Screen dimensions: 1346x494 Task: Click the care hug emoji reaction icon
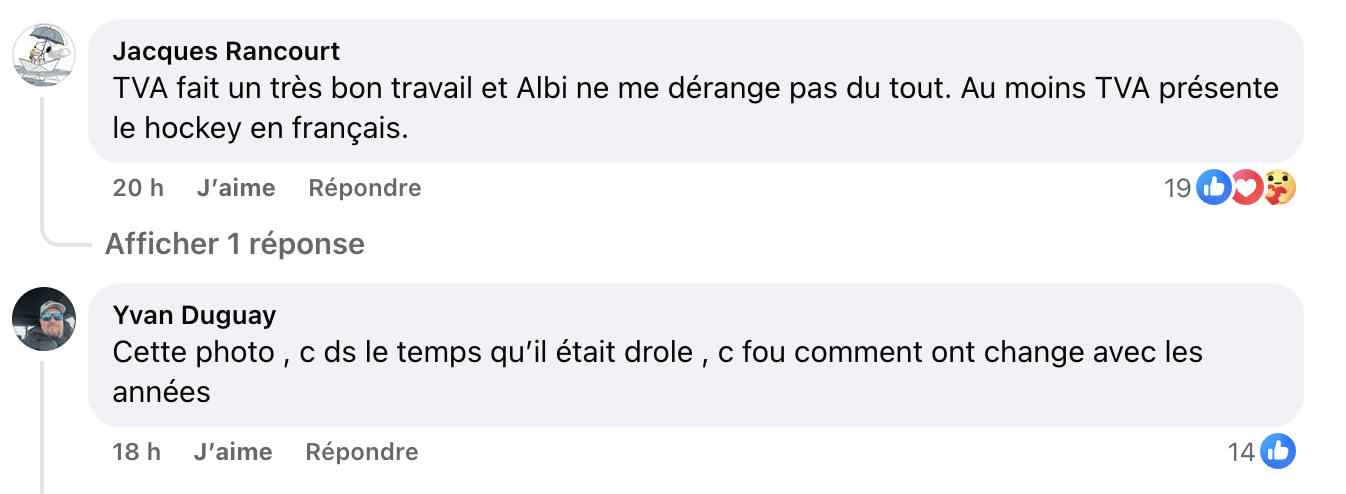click(1279, 187)
